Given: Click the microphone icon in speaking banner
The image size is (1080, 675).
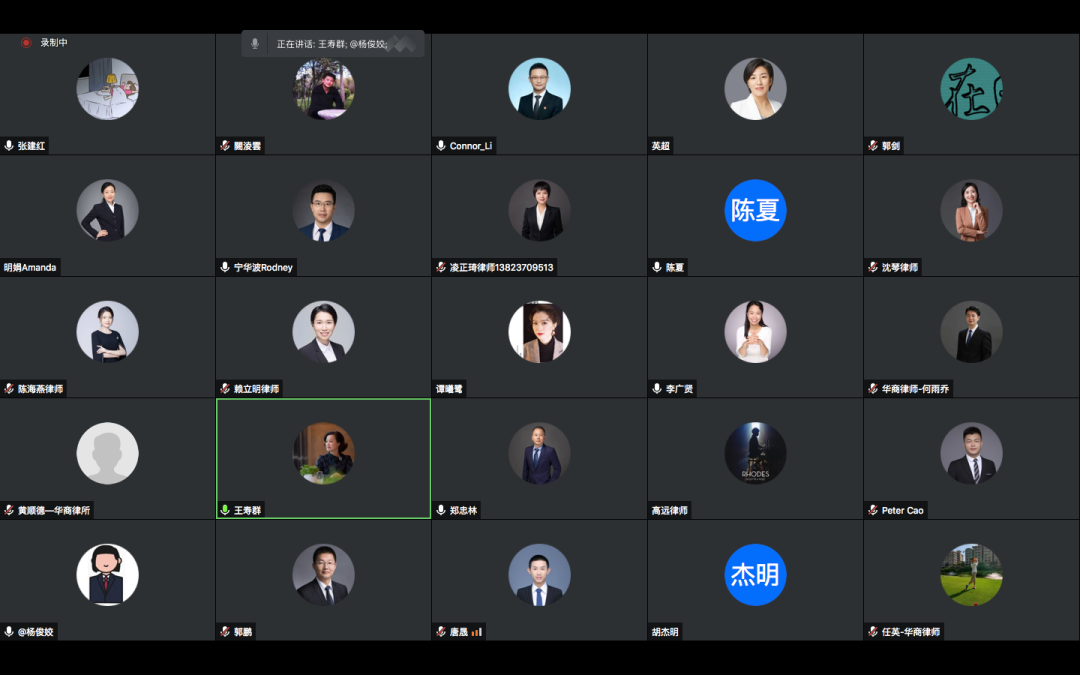Looking at the screenshot, I should coord(255,43).
